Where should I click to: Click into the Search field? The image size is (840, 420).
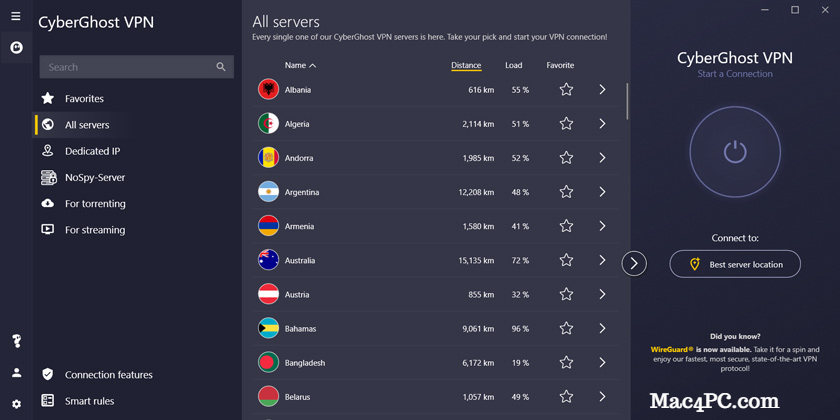[137, 67]
